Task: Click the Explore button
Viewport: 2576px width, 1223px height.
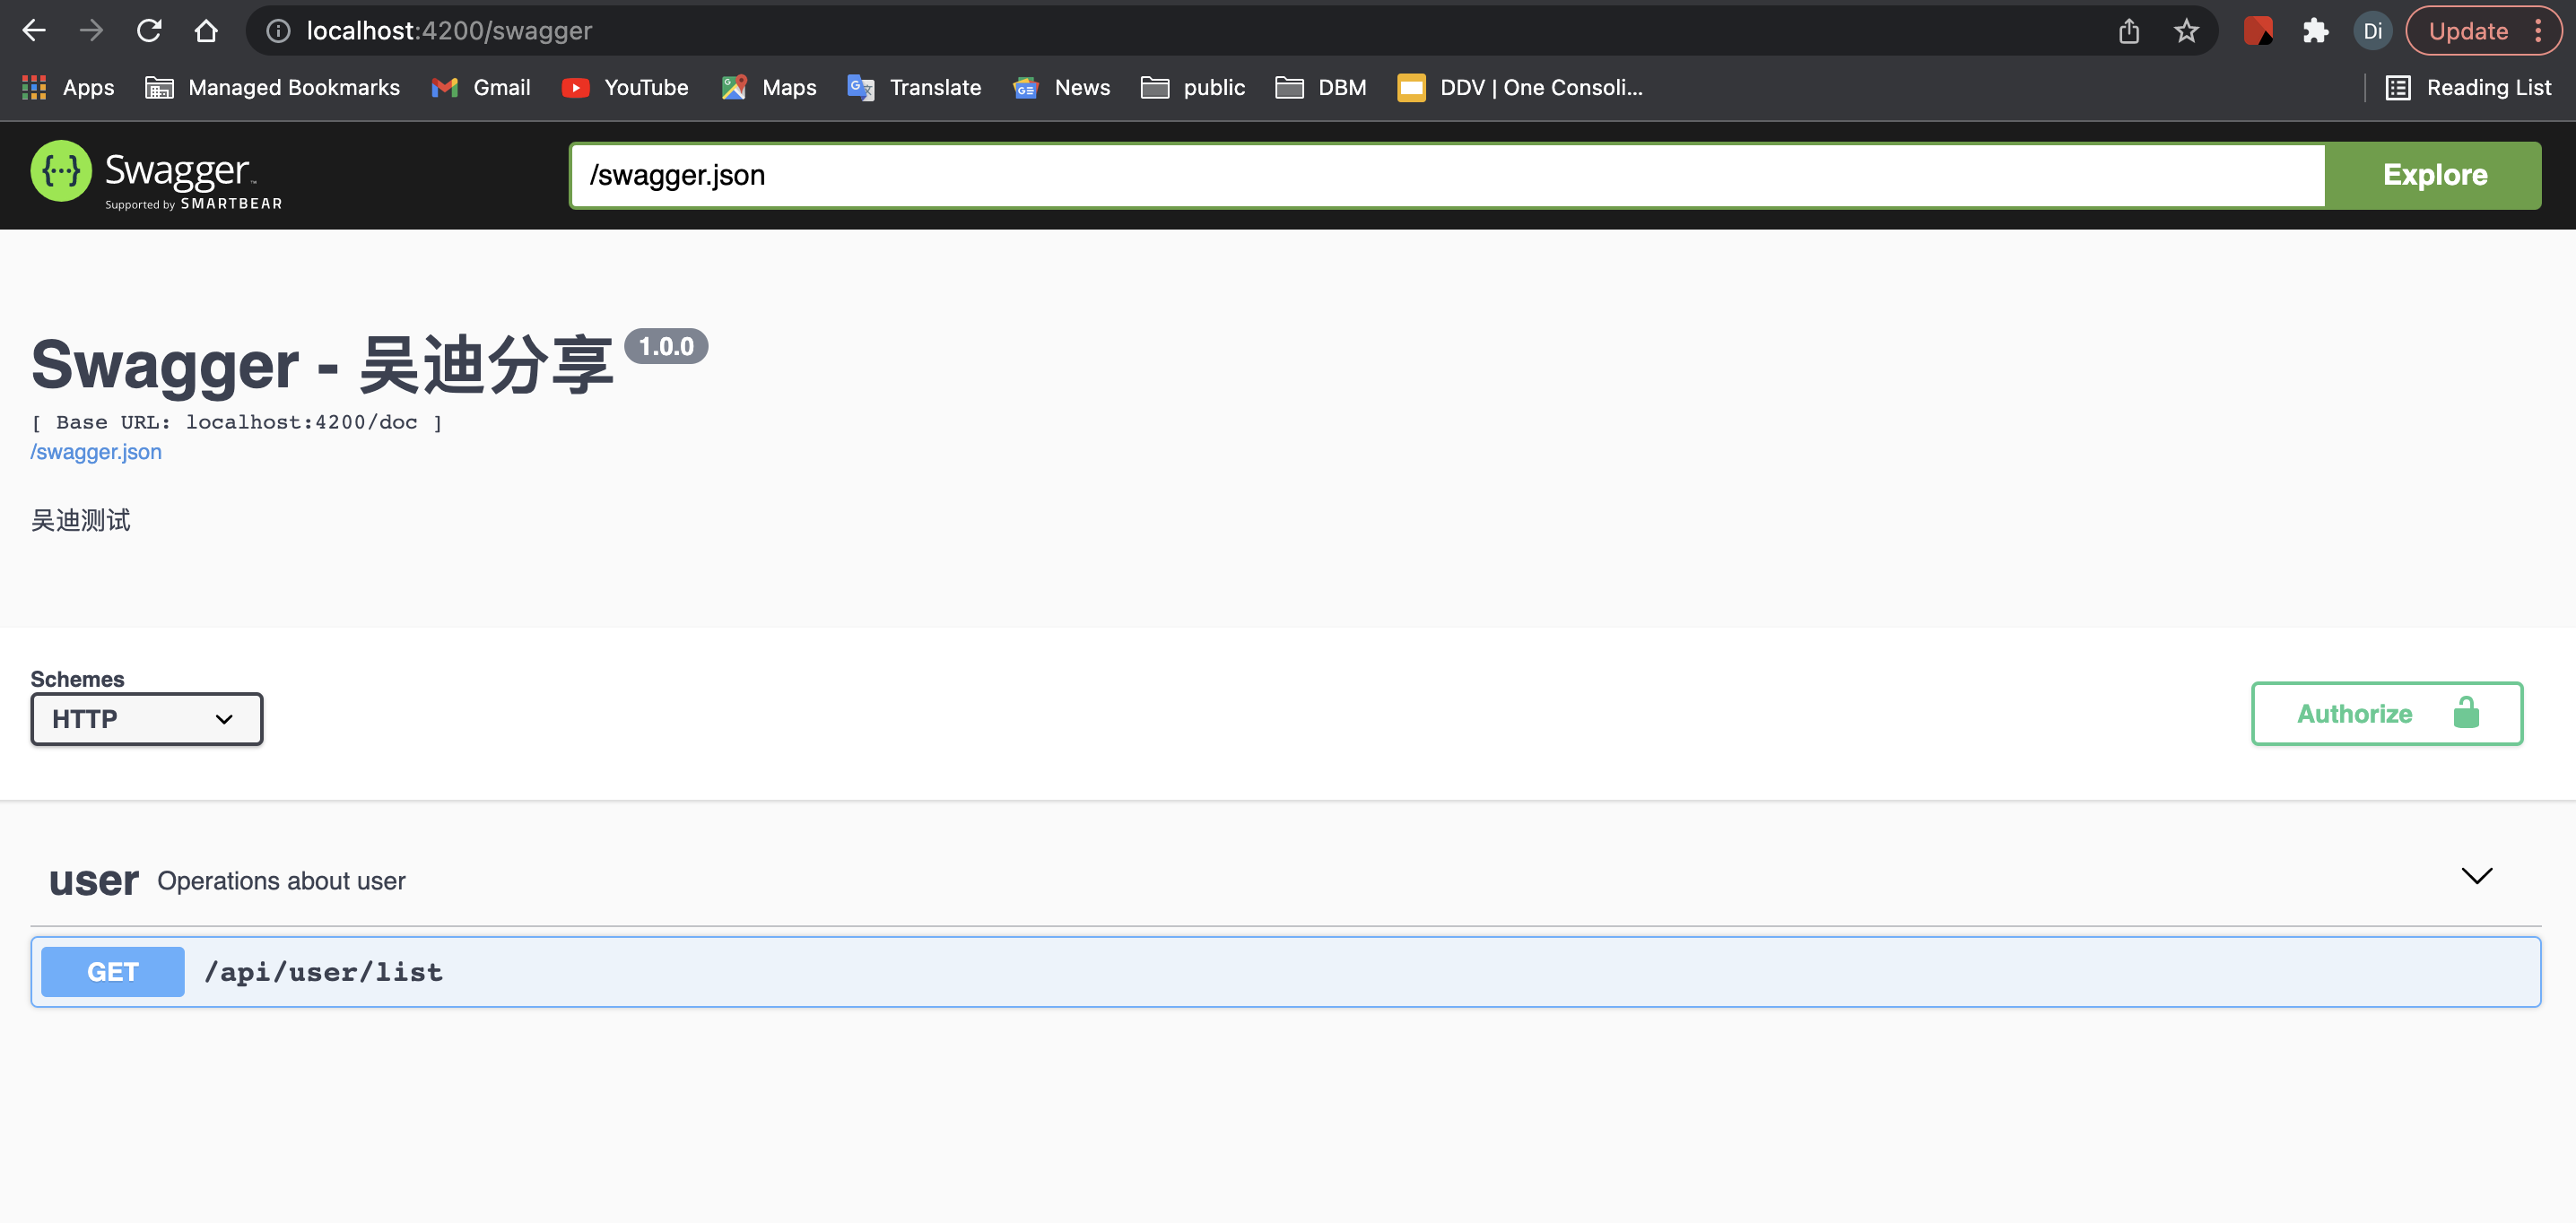Action: click(x=2433, y=175)
